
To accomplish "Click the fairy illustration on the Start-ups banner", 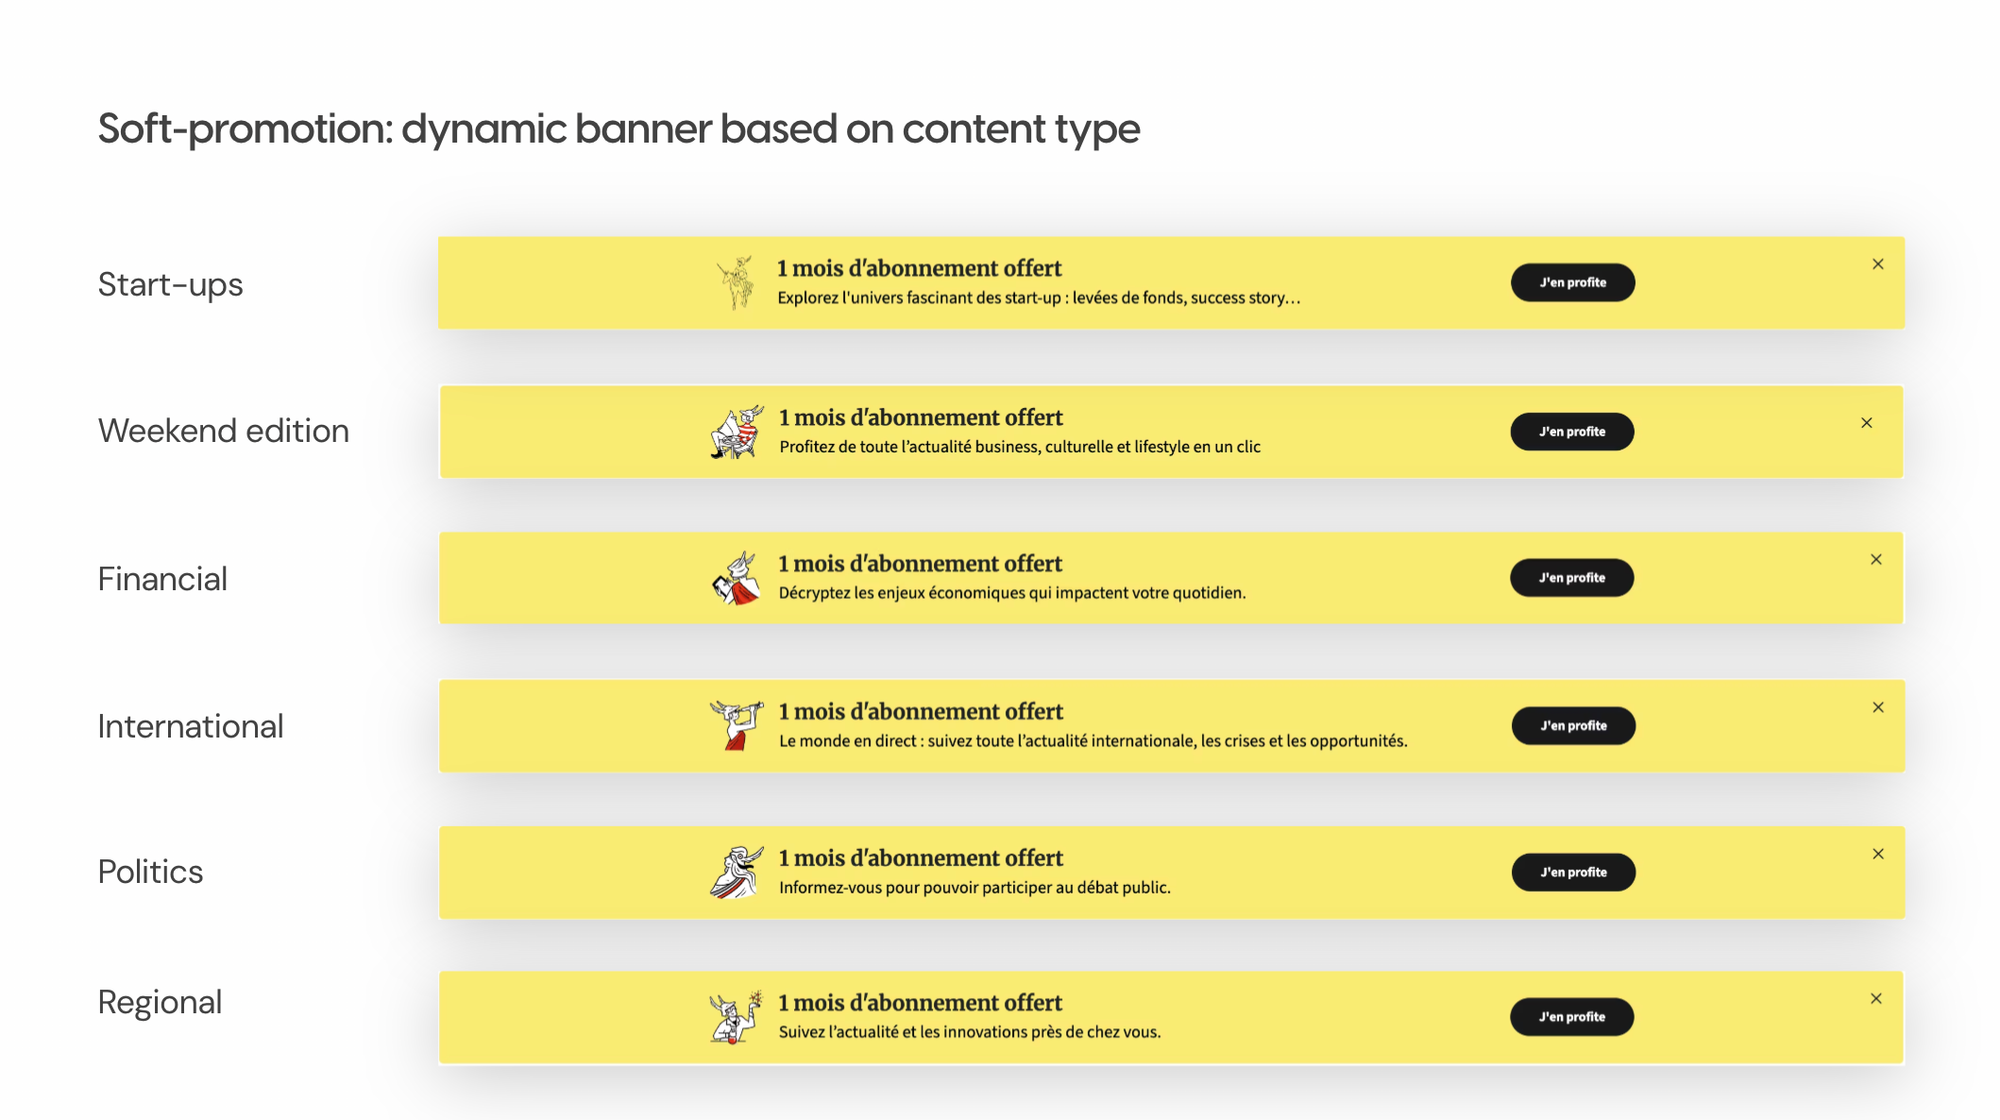I will [x=735, y=283].
